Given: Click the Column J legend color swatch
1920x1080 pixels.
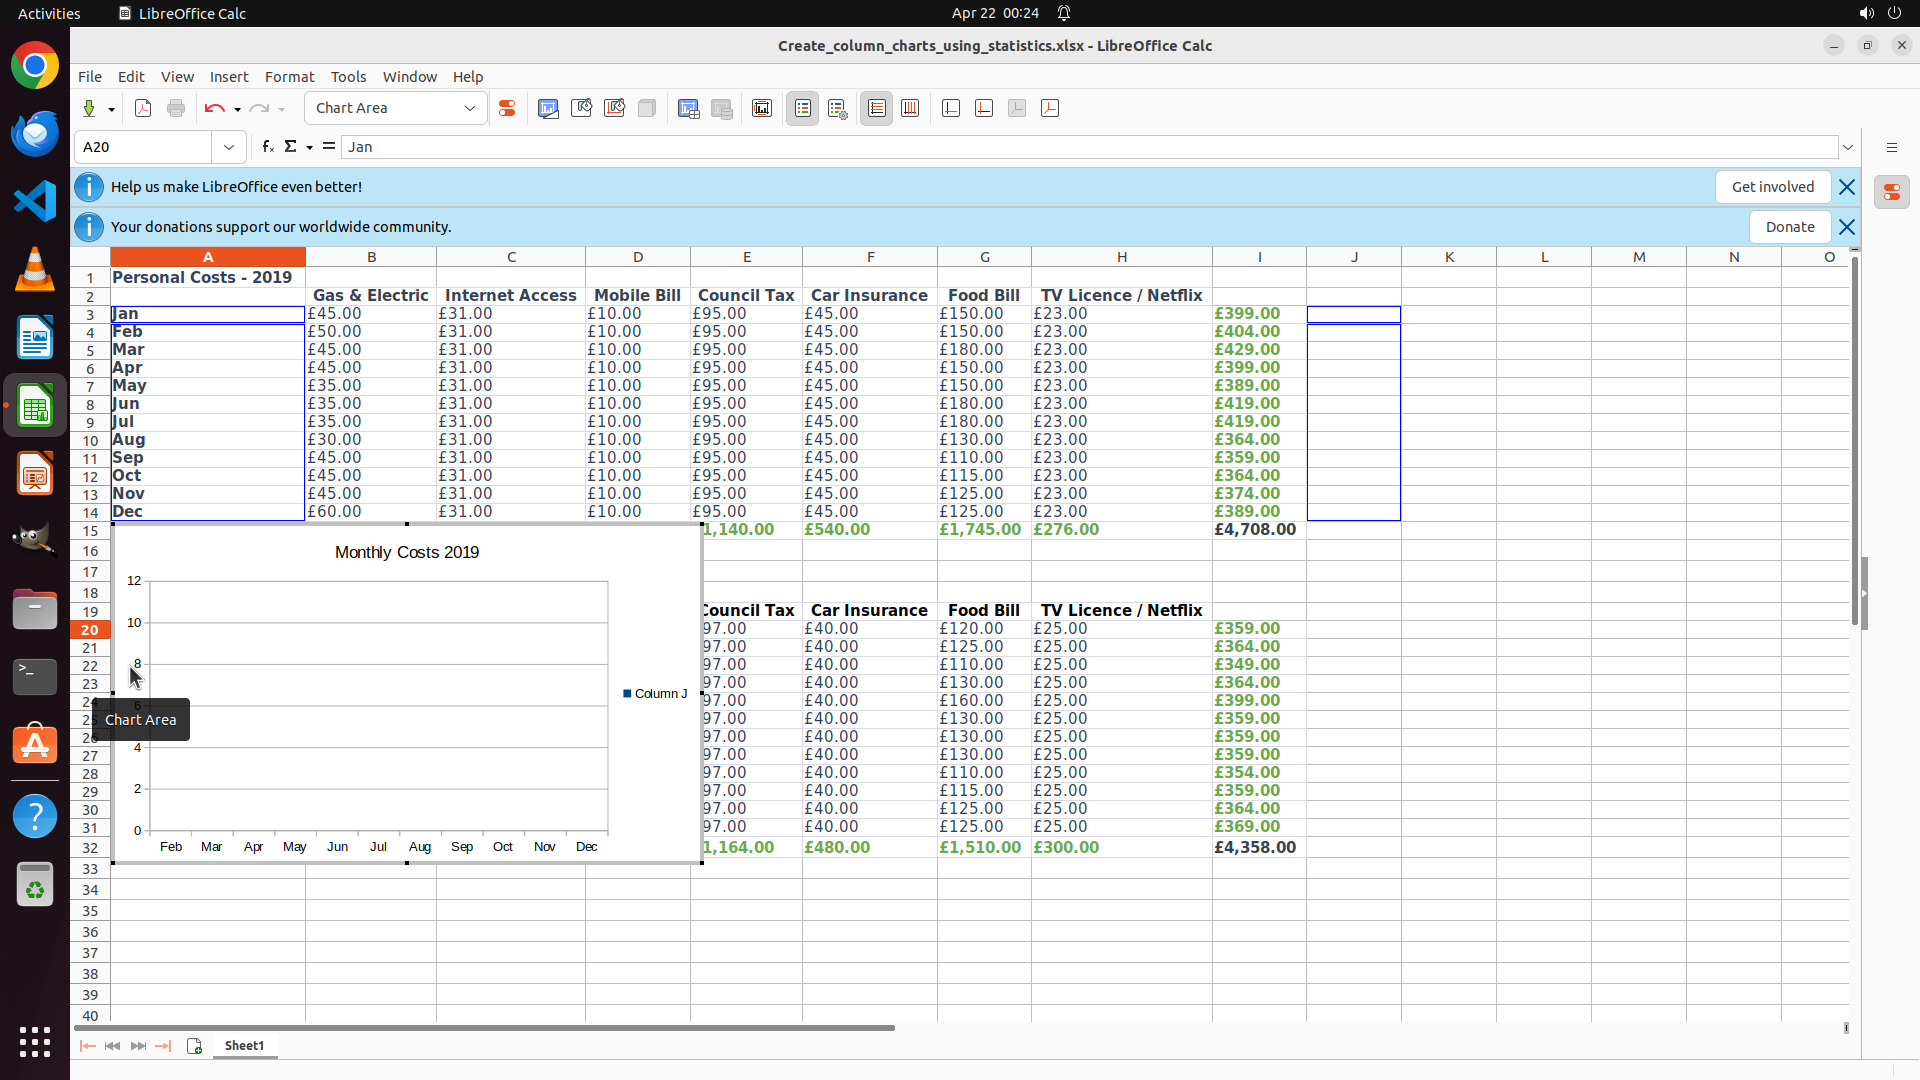Looking at the screenshot, I should 627,694.
